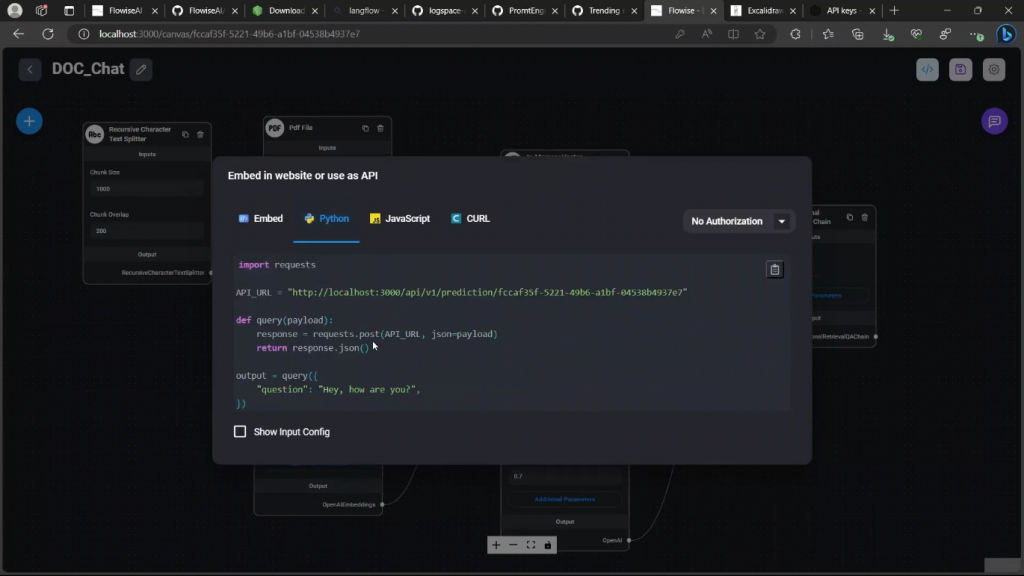1024x576 pixels.
Task: Go back with canvas back arrow
Action: click(30, 69)
